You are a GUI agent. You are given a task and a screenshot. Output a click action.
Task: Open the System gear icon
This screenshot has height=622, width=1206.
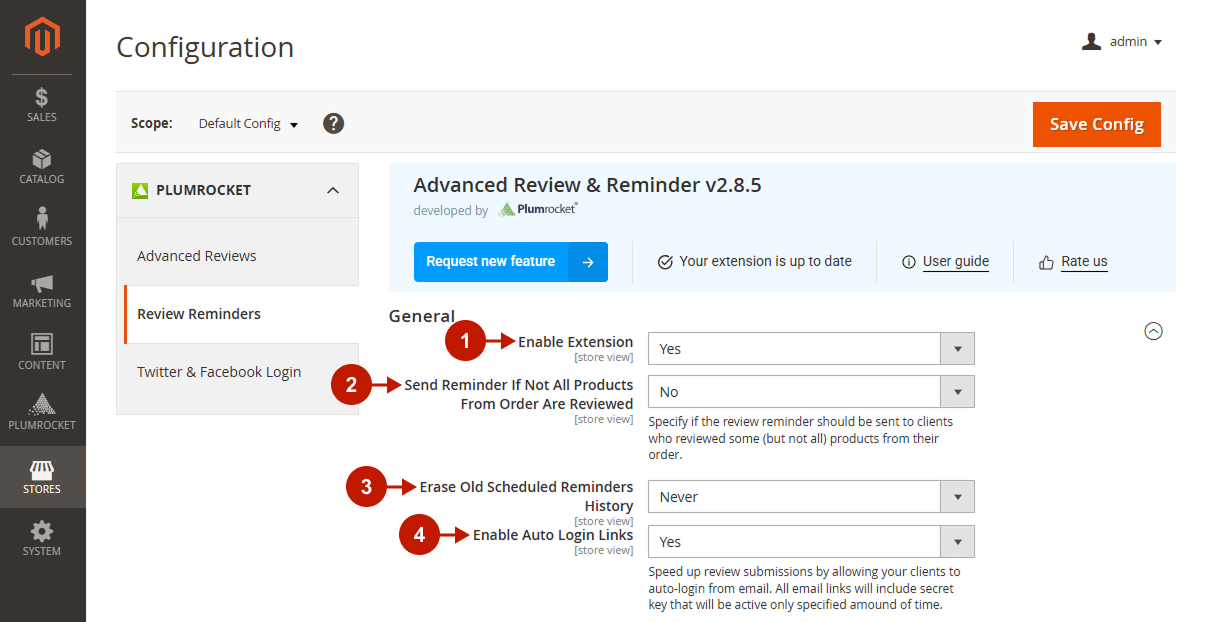pyautogui.click(x=42, y=531)
